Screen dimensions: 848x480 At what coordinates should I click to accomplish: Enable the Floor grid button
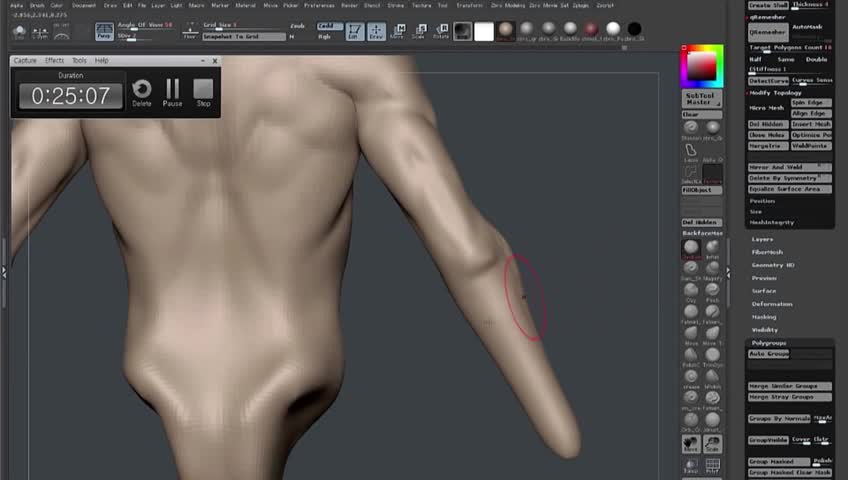click(x=190, y=31)
